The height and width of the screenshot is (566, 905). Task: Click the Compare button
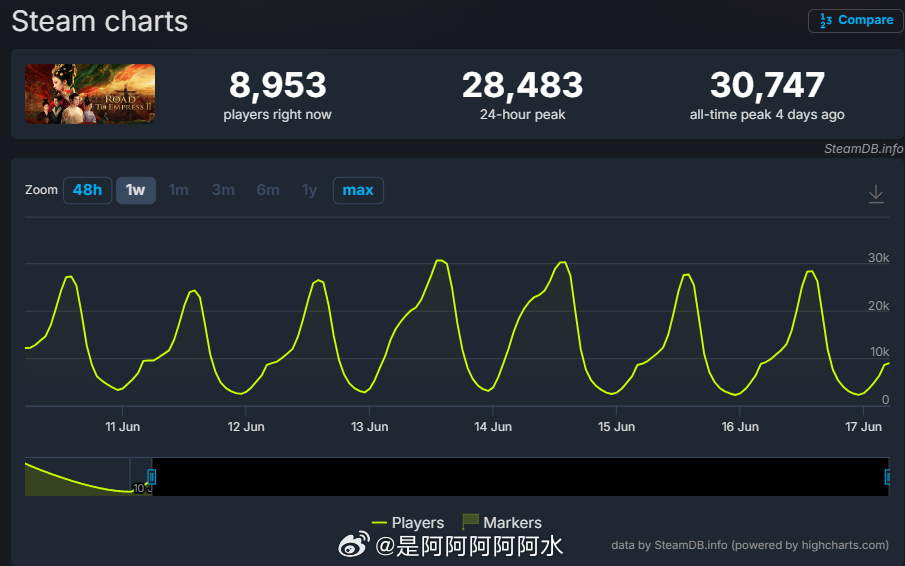855,21
